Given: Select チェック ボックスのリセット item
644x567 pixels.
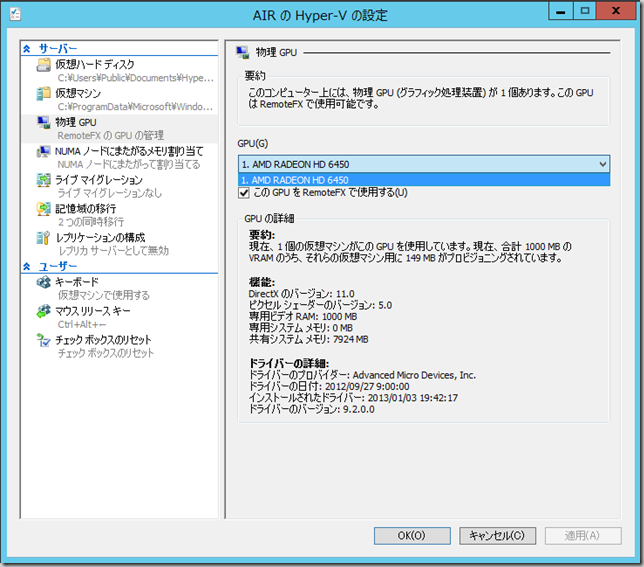Looking at the screenshot, I should pos(120,346).
